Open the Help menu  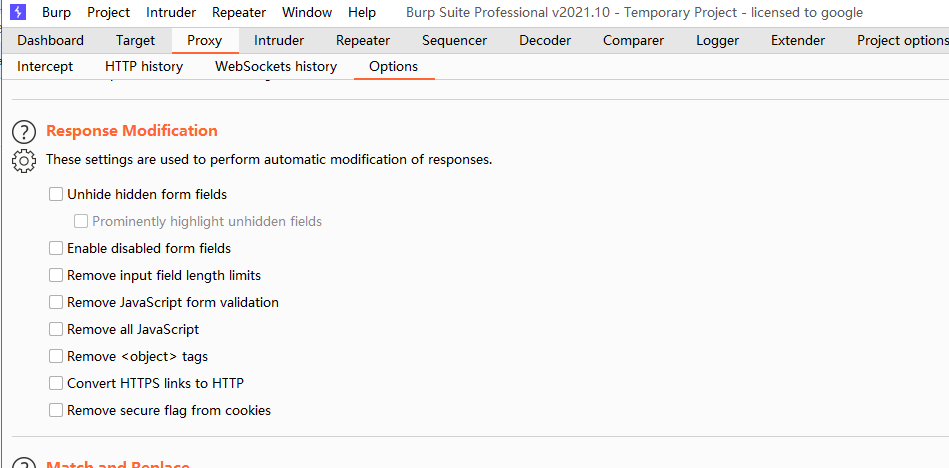coord(362,13)
